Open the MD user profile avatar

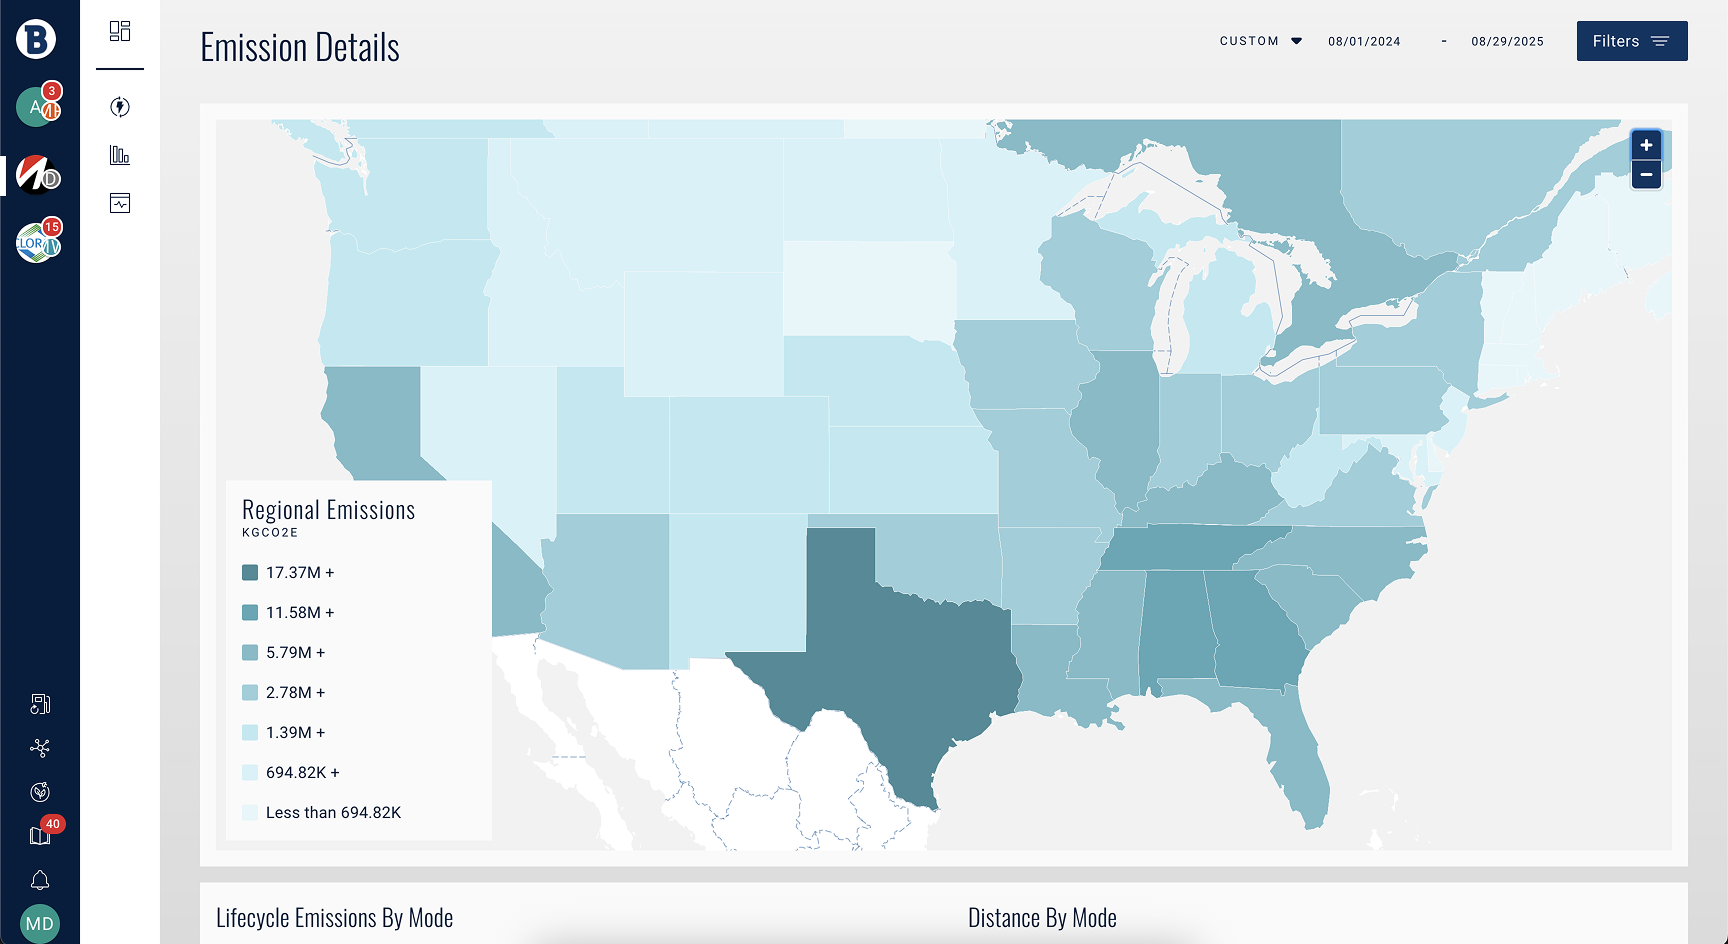pos(40,923)
